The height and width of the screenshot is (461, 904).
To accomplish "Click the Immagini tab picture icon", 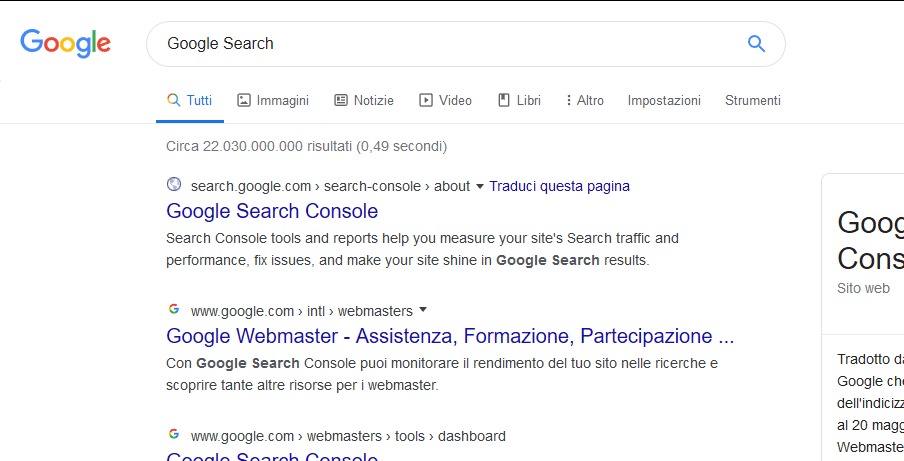I will 244,100.
